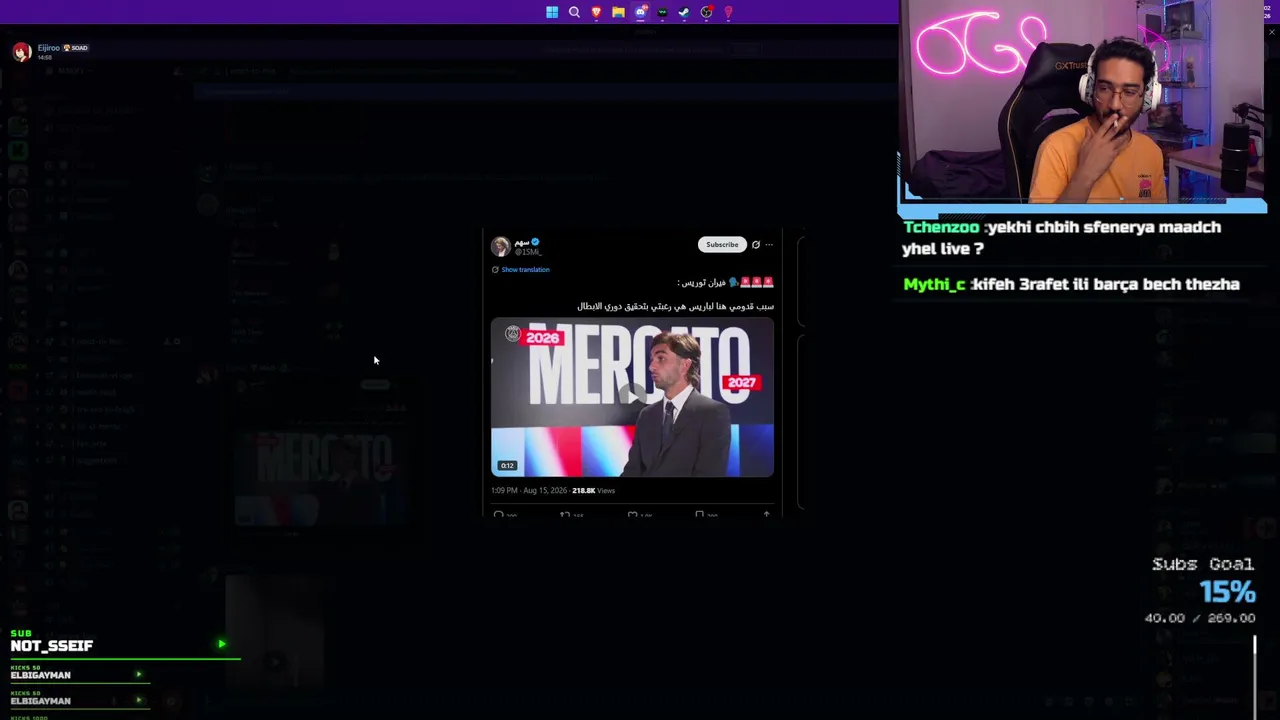Open the Windows Start menu
Image resolution: width=1280 pixels, height=720 pixels.
click(552, 12)
